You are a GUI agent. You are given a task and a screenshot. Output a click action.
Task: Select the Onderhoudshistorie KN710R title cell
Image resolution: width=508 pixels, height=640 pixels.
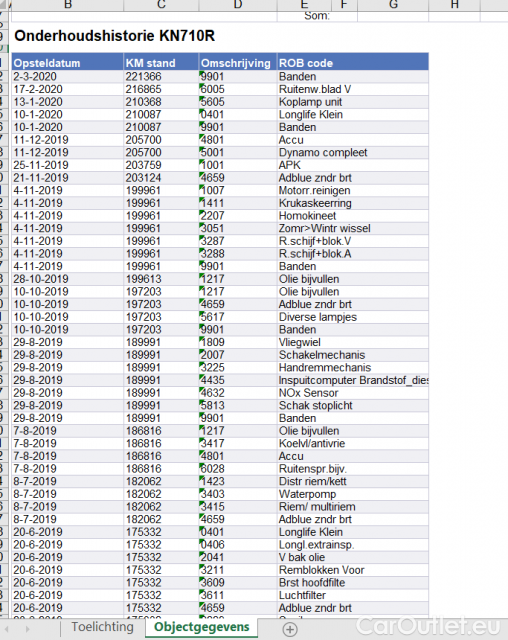[115, 36]
